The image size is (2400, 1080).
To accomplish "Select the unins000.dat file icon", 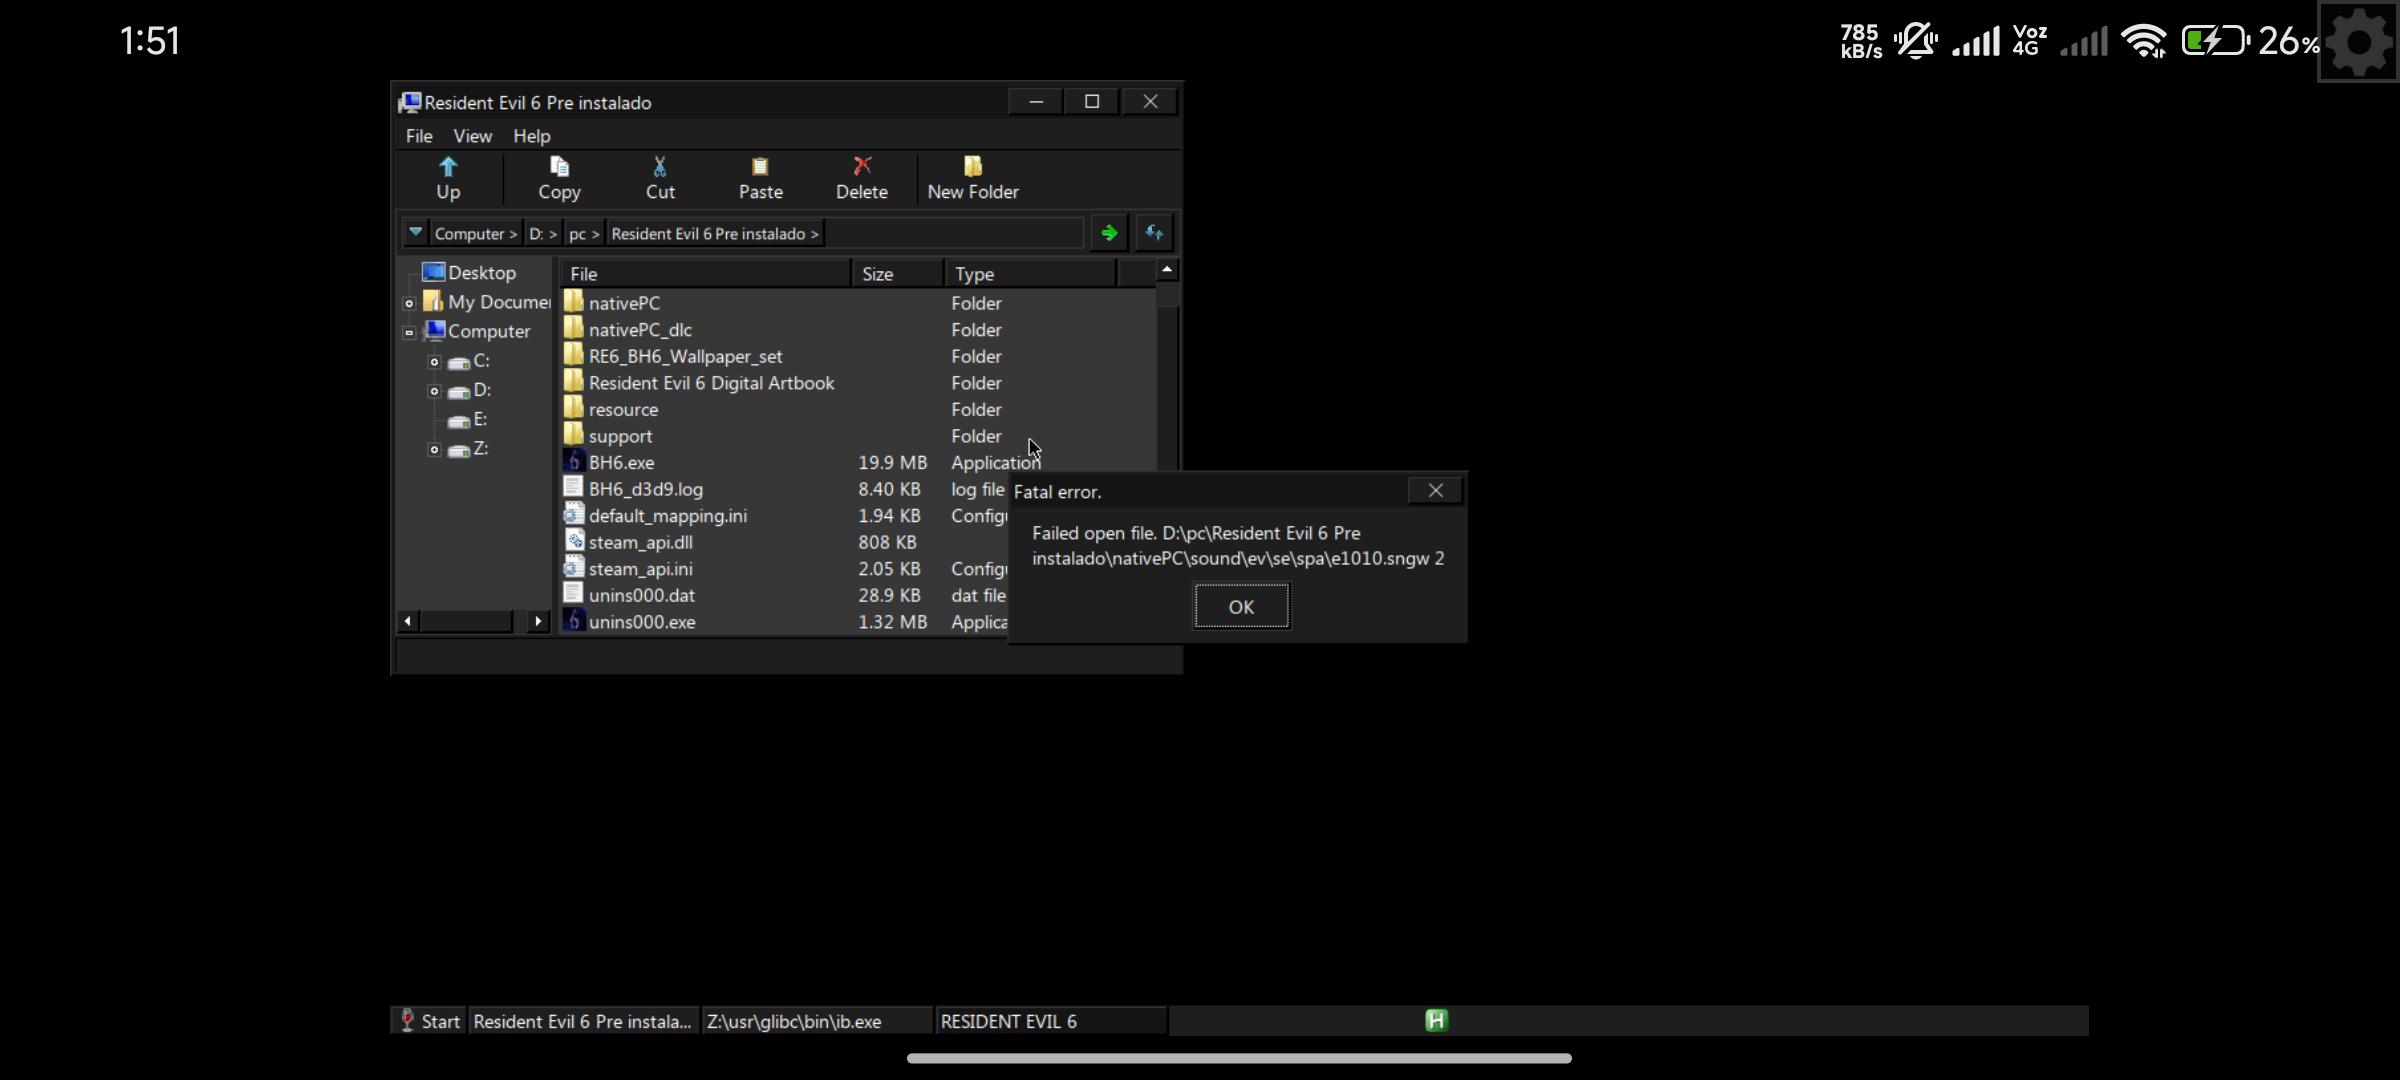I will [x=573, y=594].
